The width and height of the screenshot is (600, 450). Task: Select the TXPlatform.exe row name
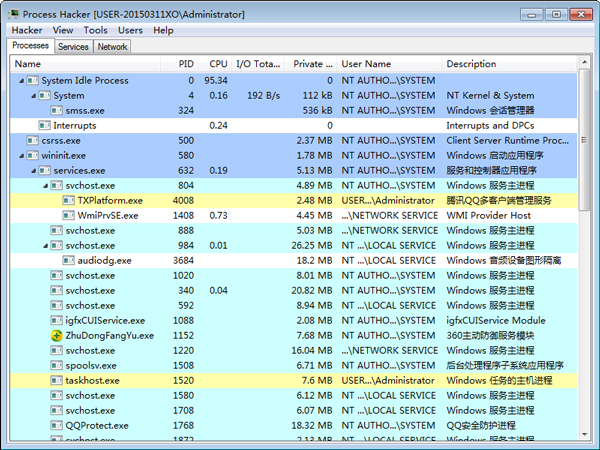(110, 201)
